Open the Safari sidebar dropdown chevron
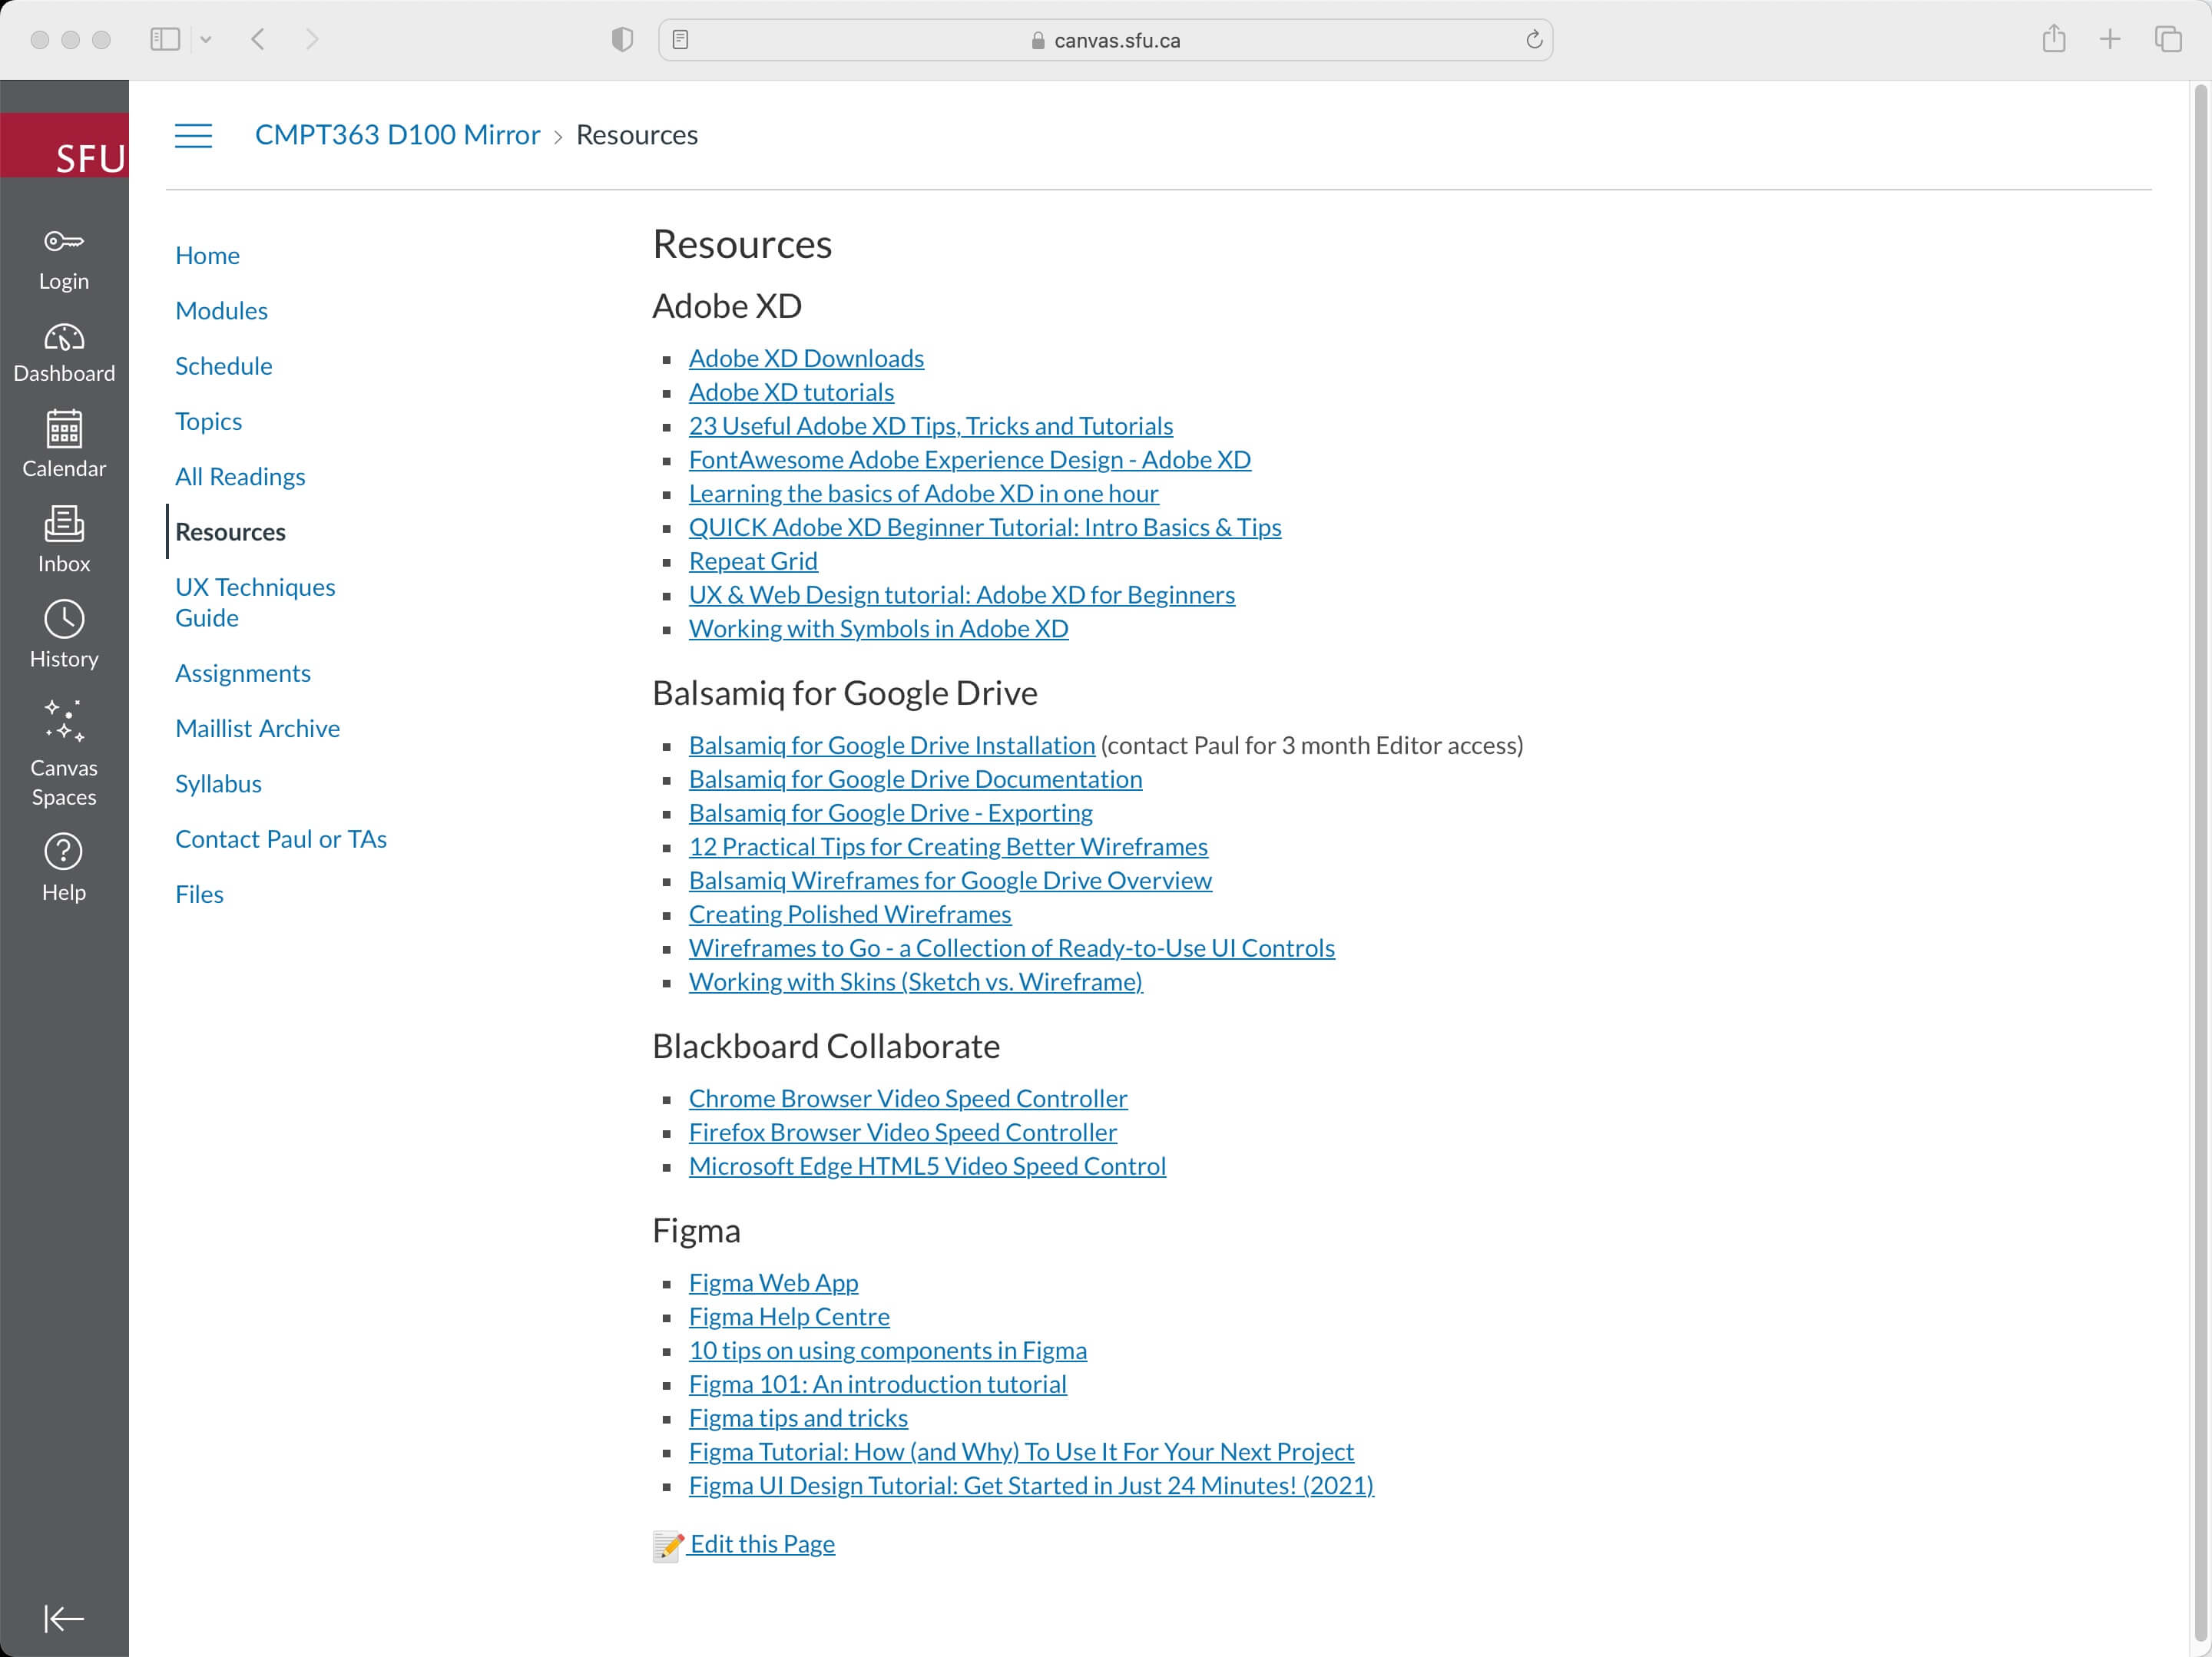This screenshot has width=2212, height=1657. tap(206, 39)
